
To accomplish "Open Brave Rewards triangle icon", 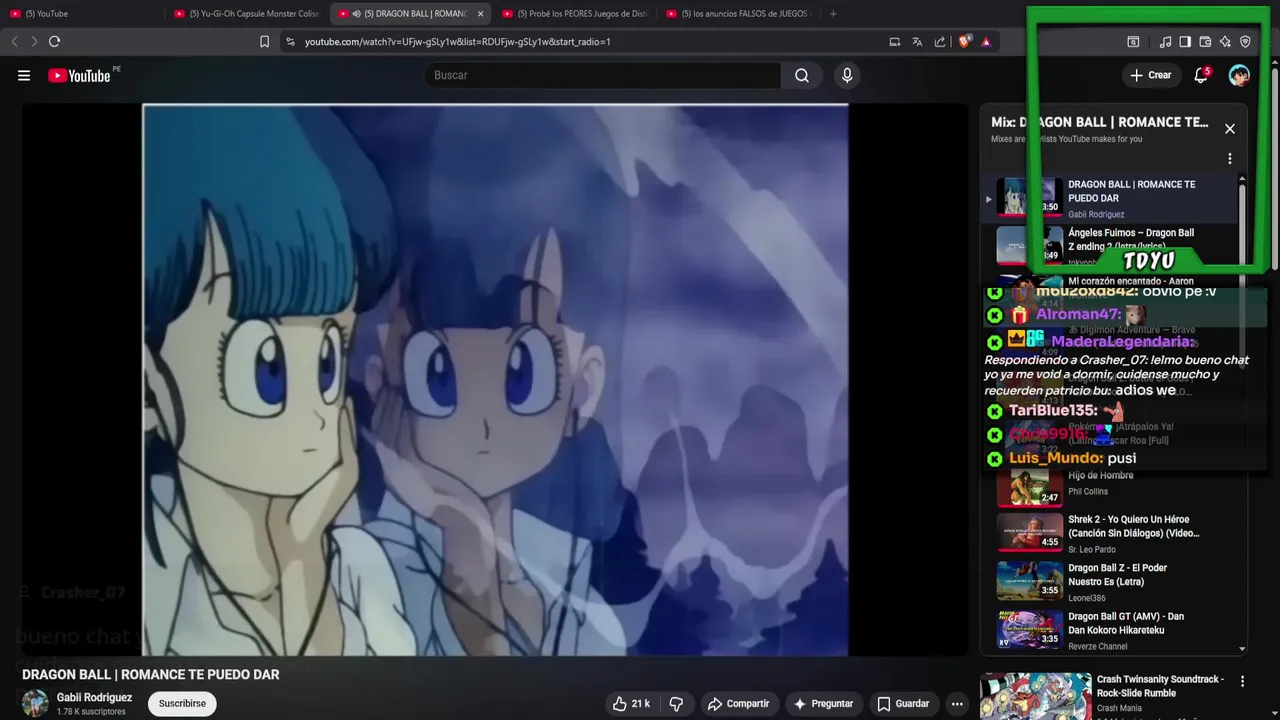I will [986, 41].
